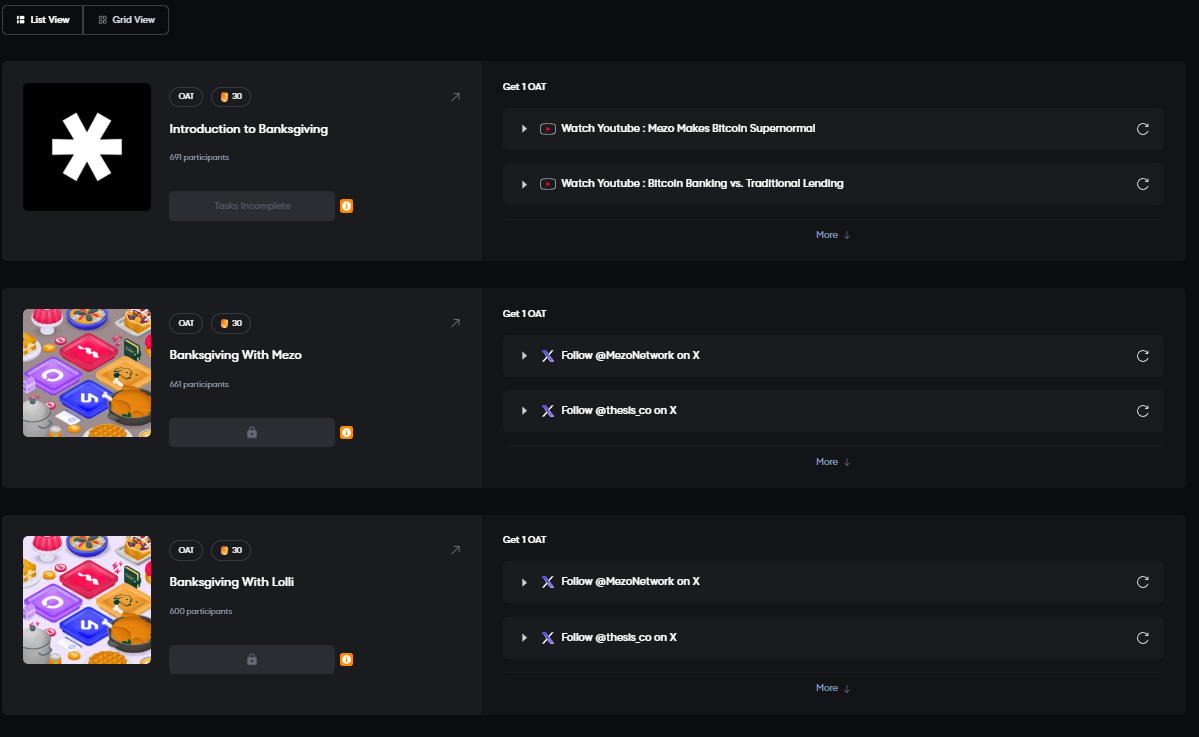Refresh Bitcoin Banking vs. Traditional Lending task
The height and width of the screenshot is (737, 1199).
point(1143,184)
